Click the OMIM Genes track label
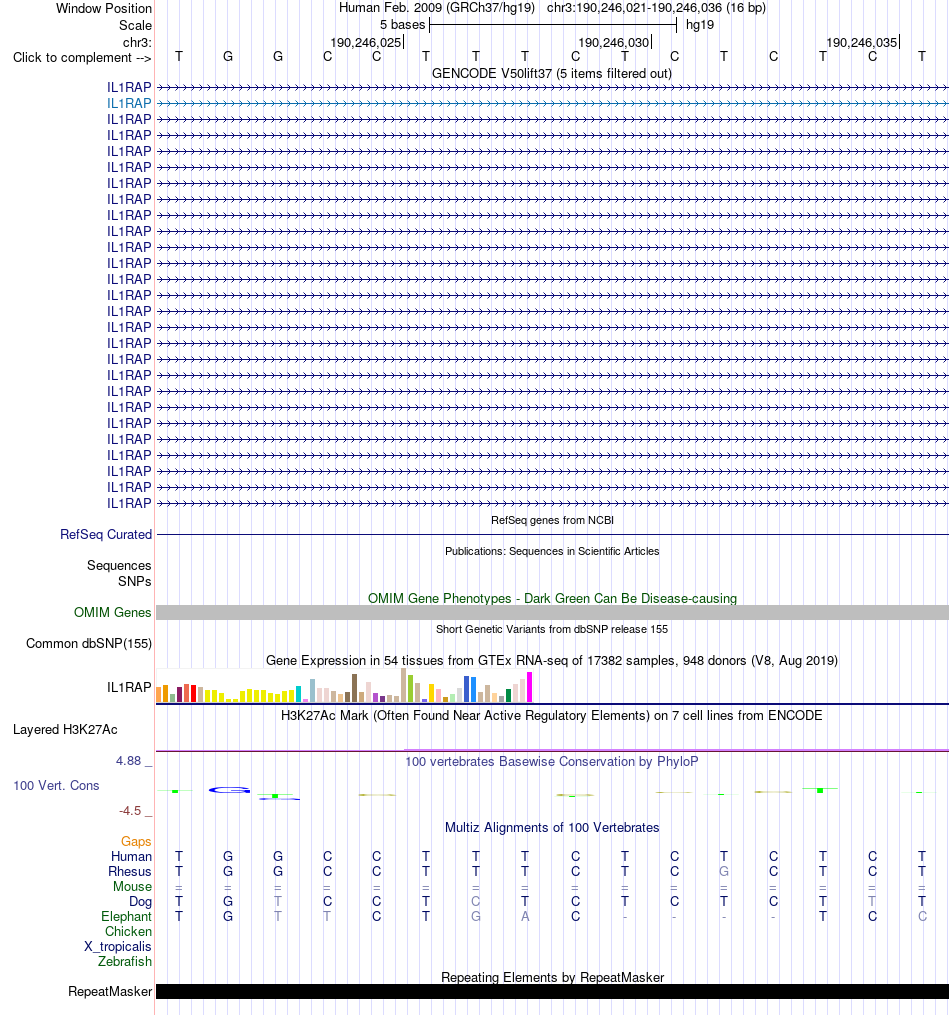This screenshot has width=950, height=1015. pos(113,612)
